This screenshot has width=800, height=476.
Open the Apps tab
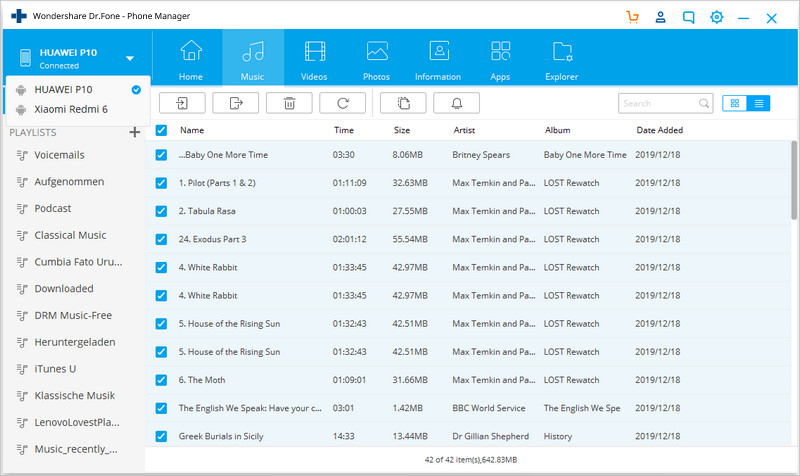500,58
